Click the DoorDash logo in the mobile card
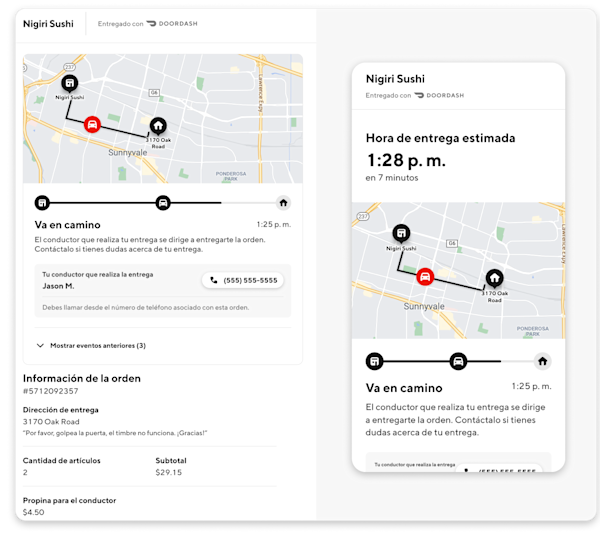Image resolution: width=600 pixels, height=536 pixels. 439,95
